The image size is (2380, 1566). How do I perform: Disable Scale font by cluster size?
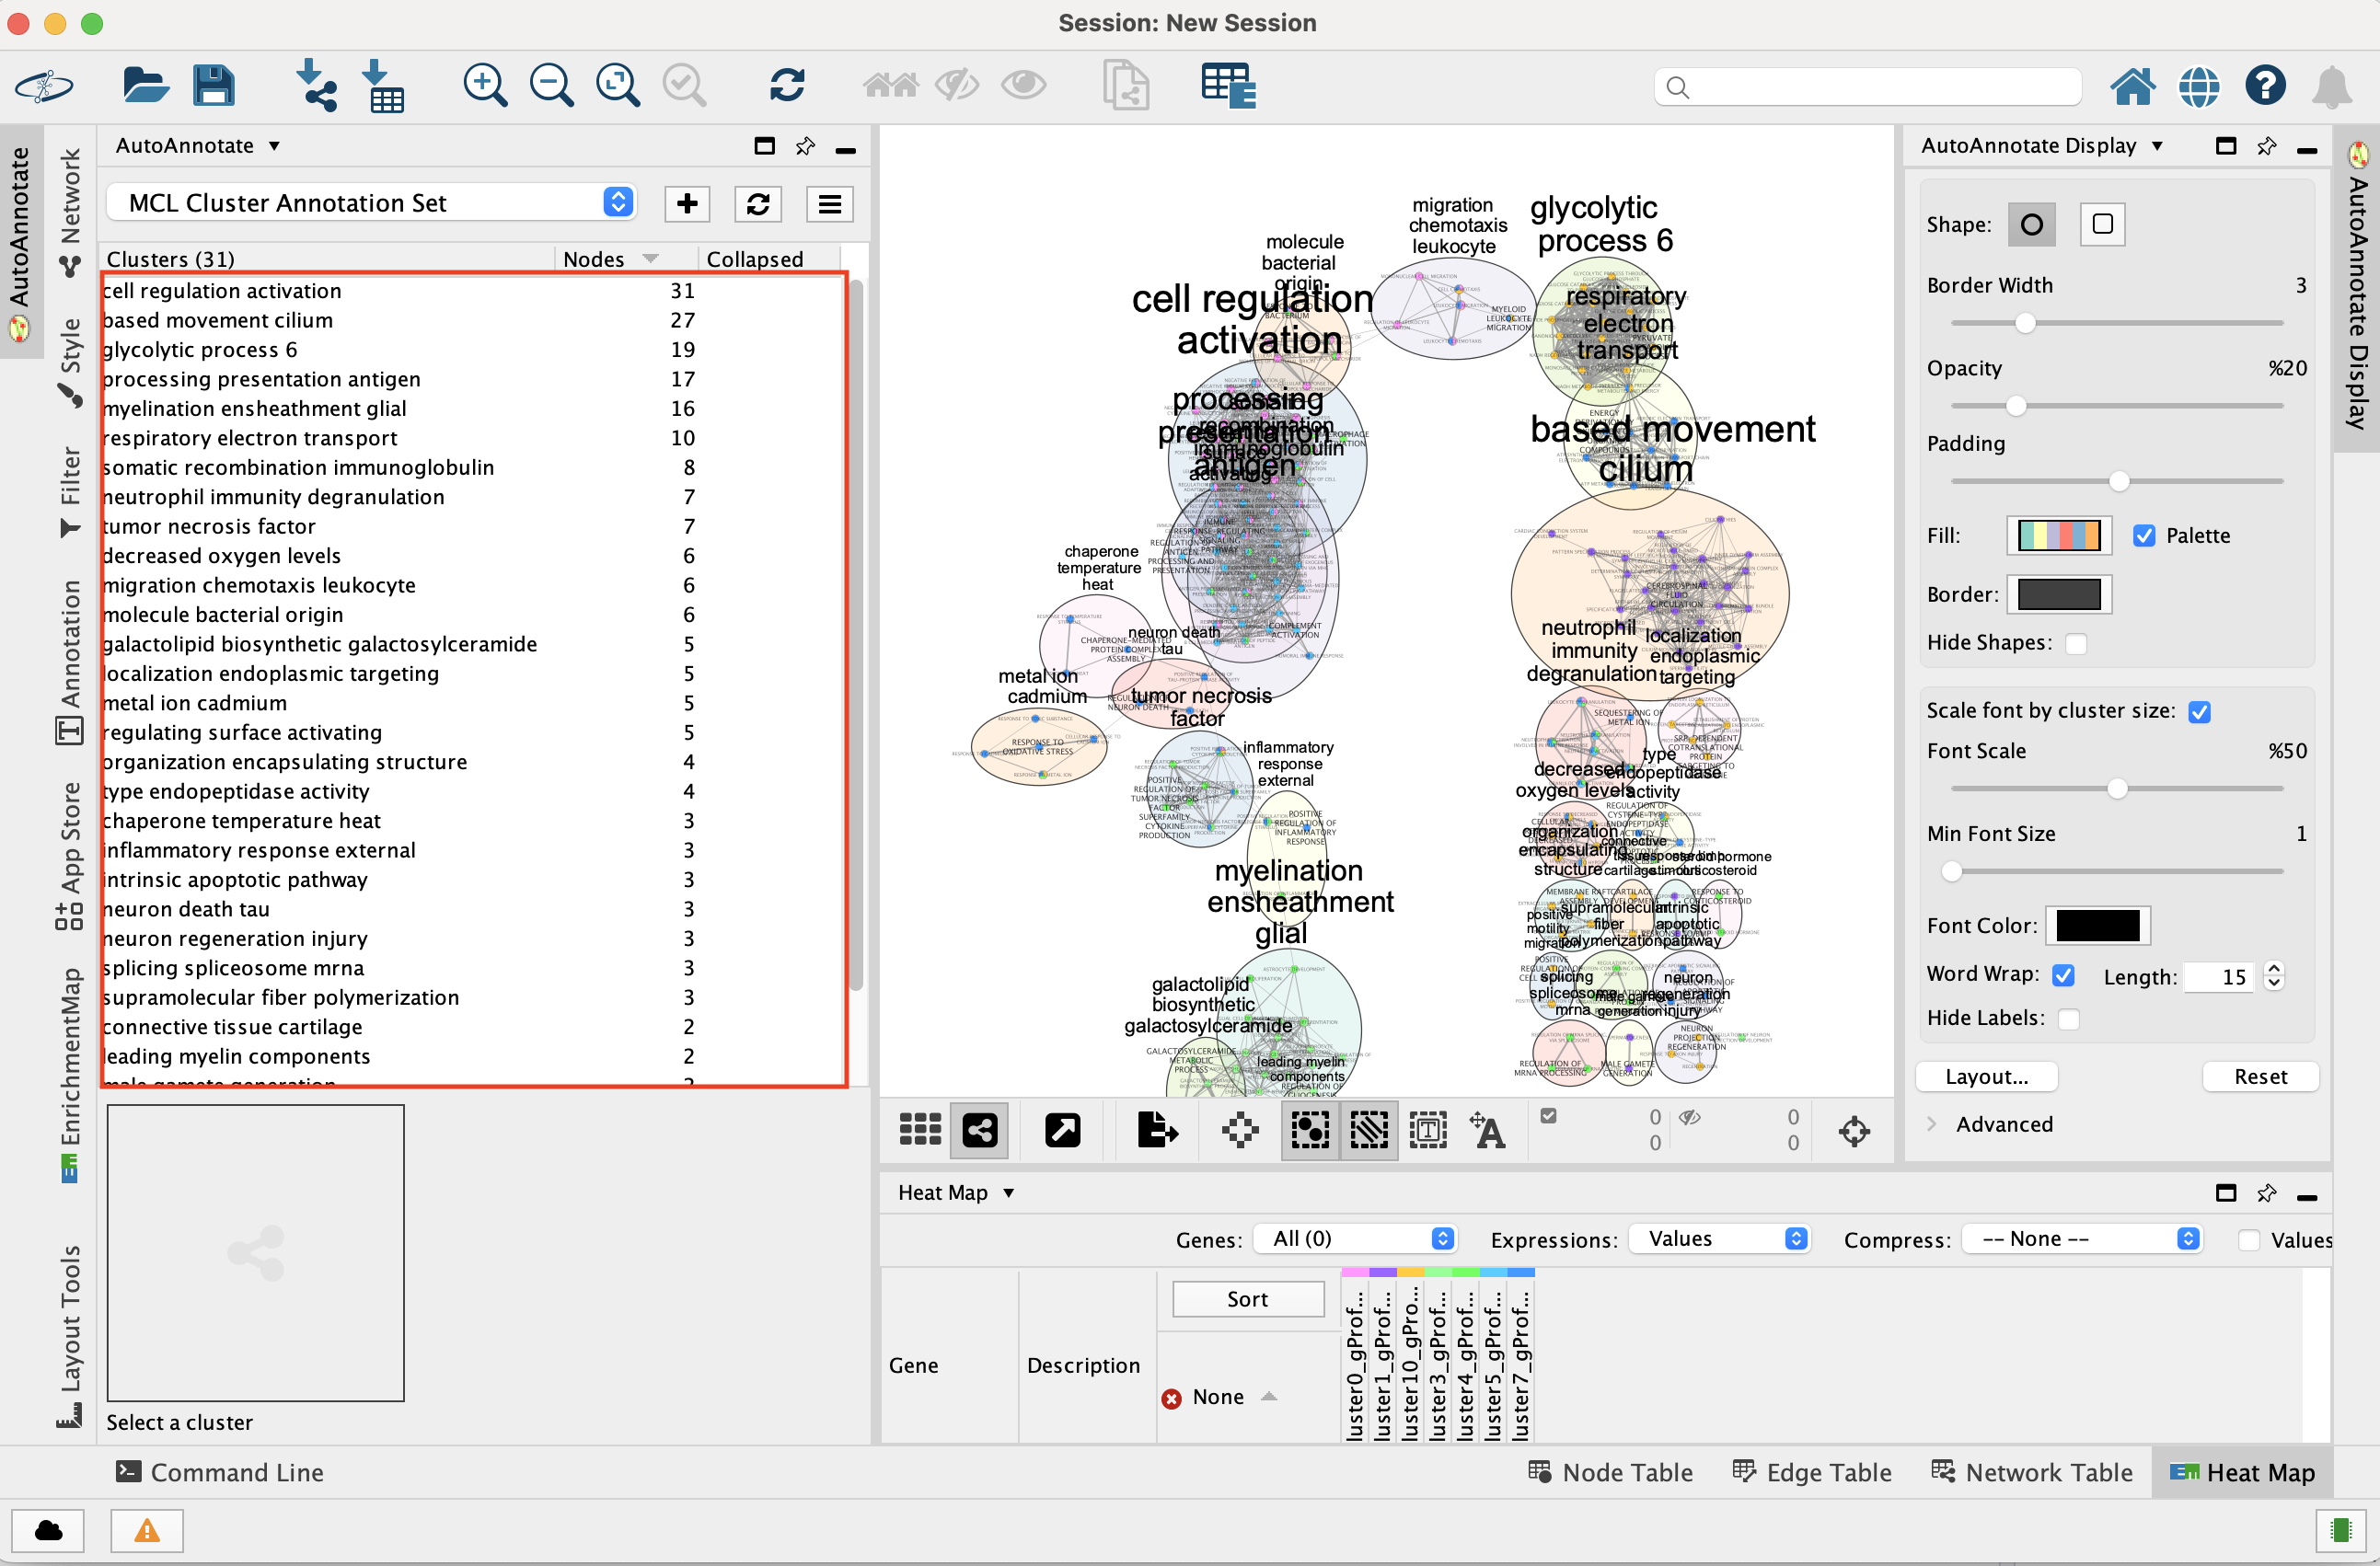(x=2199, y=712)
